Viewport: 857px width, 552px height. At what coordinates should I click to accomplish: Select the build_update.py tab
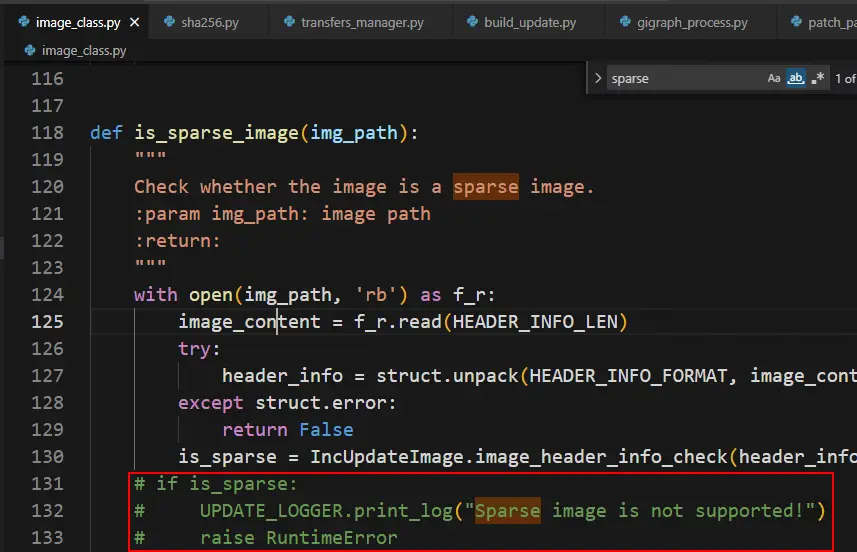(529, 22)
